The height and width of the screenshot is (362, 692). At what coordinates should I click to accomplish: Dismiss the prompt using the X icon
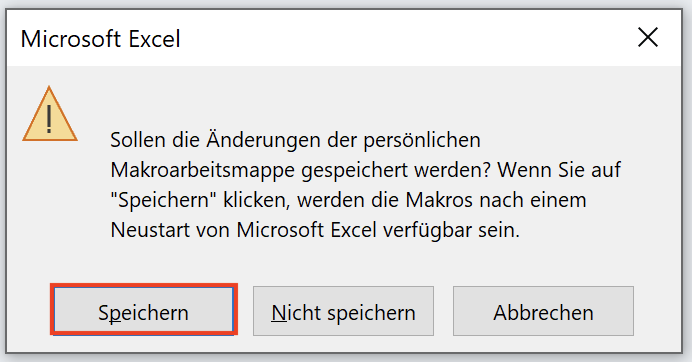[648, 37]
